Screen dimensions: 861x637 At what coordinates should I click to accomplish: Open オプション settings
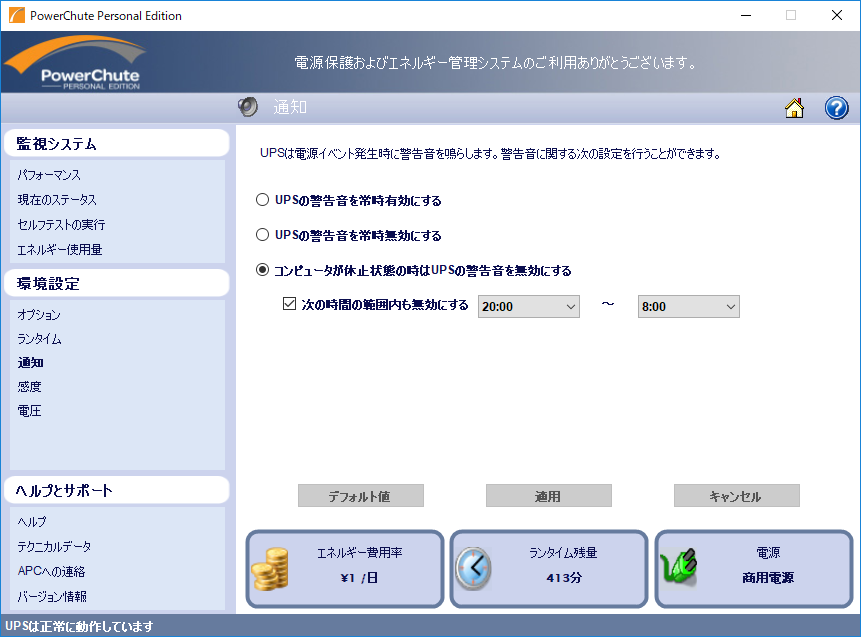(x=39, y=315)
